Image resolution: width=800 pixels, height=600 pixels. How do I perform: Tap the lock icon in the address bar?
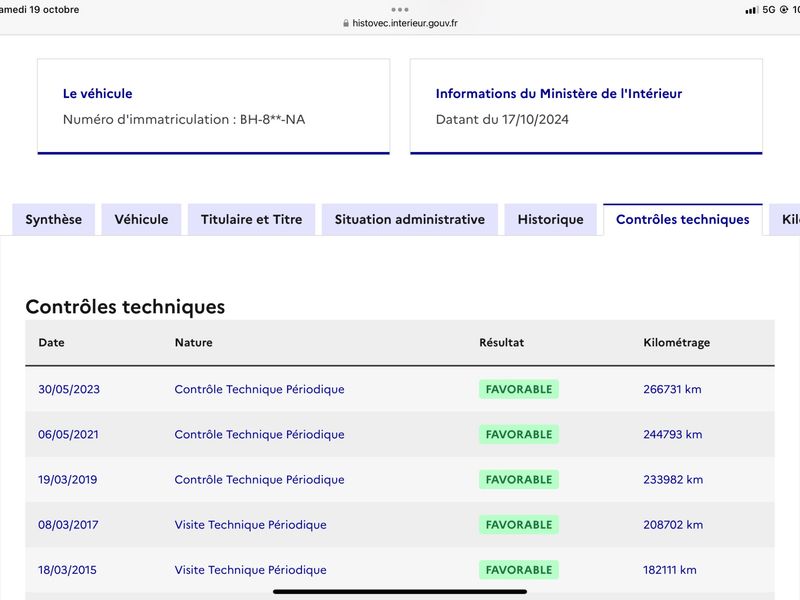[346, 23]
